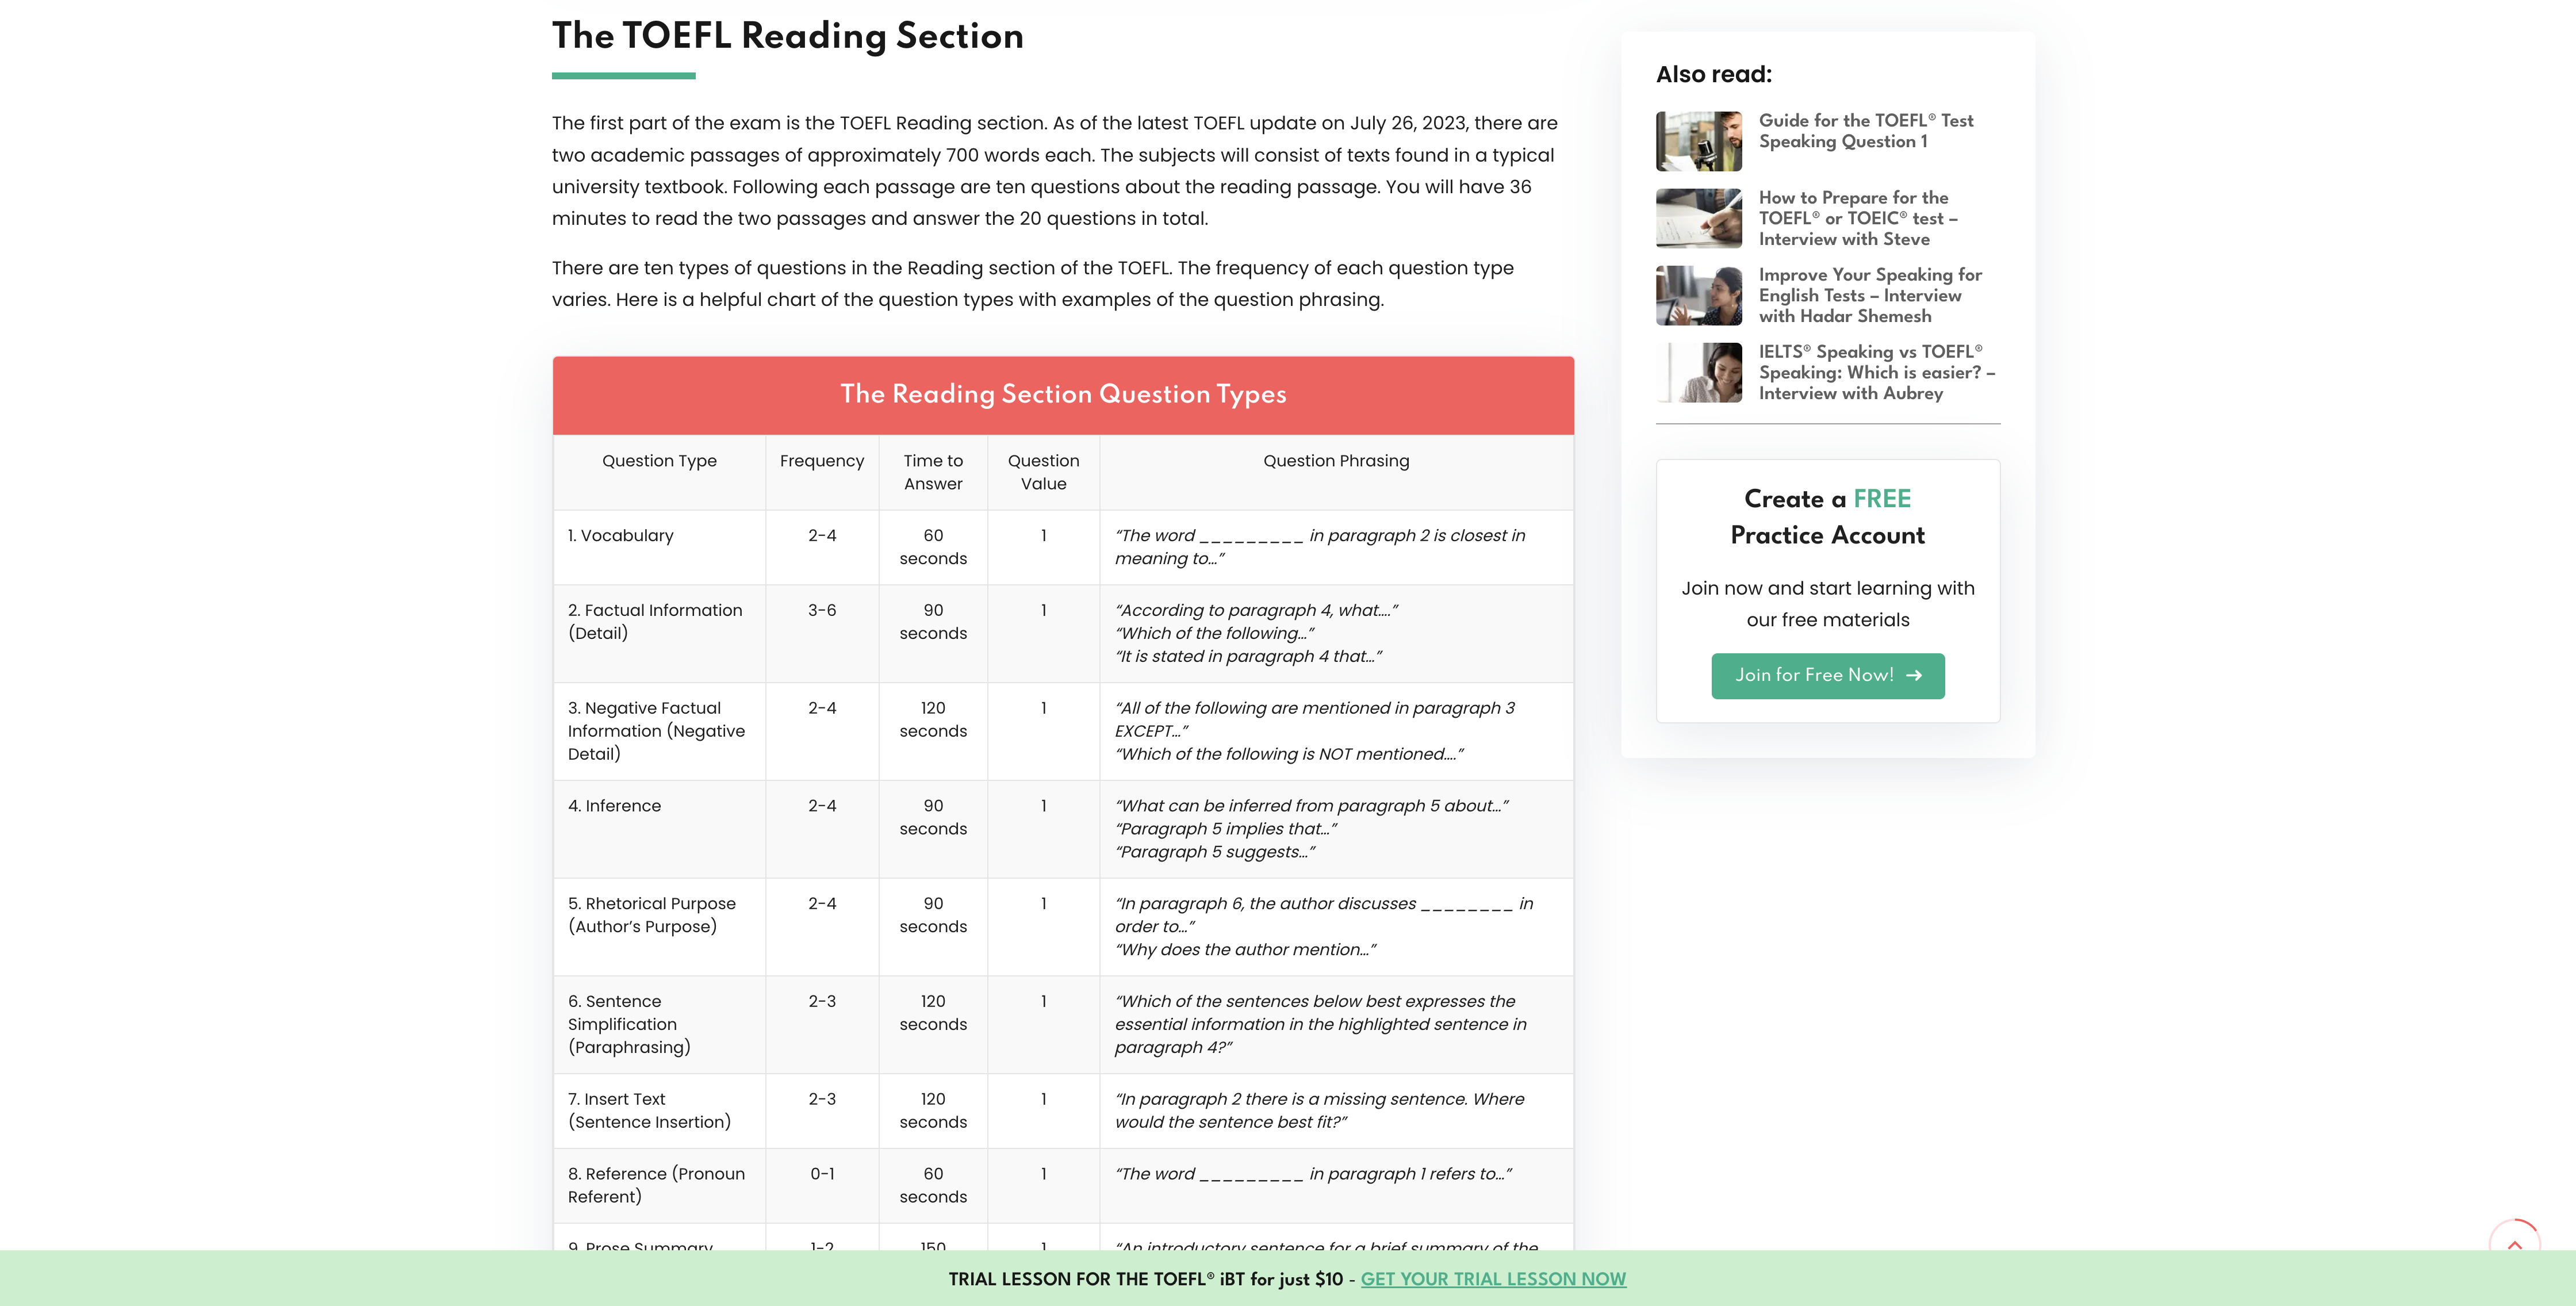Visit 'IELTS Speaking vs TOEFL Speaking' article link
2576x1306 pixels.
pyautogui.click(x=1876, y=372)
